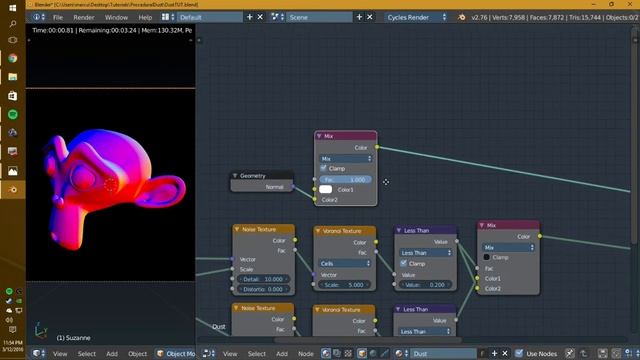The width and height of the screenshot is (640, 360).
Task: Click the scene browse icon in the header
Action: coord(277,17)
